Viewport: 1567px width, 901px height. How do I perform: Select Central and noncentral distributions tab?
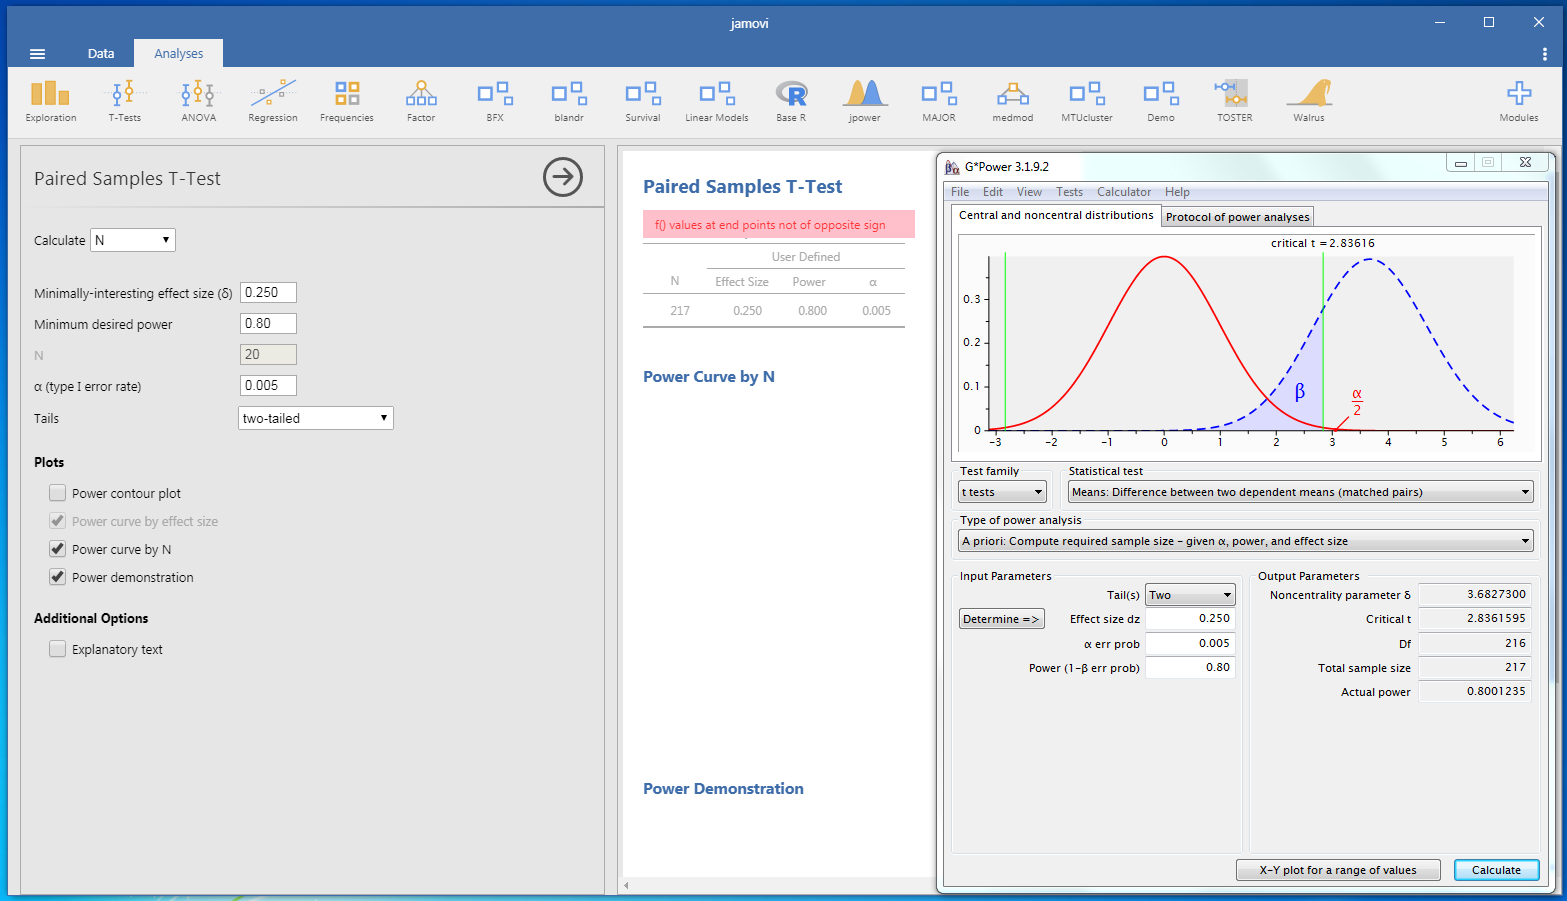coord(1056,215)
